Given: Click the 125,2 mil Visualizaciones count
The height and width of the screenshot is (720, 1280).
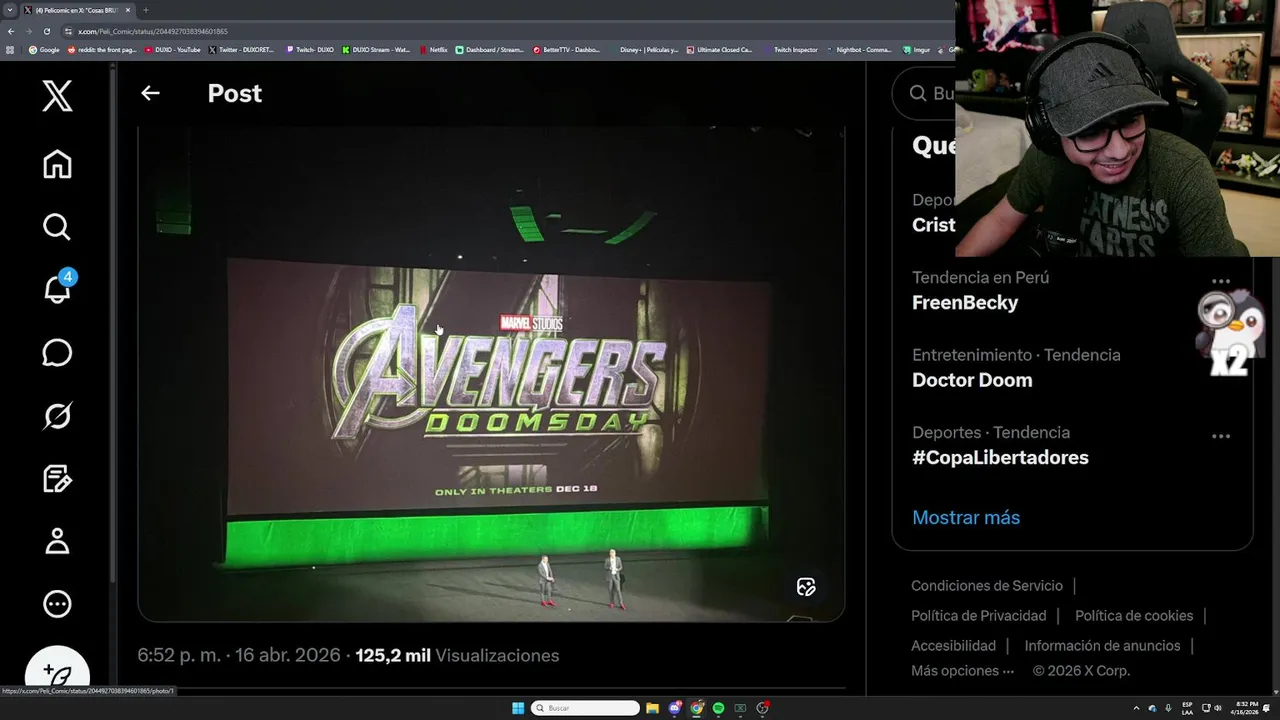Looking at the screenshot, I should 457,656.
